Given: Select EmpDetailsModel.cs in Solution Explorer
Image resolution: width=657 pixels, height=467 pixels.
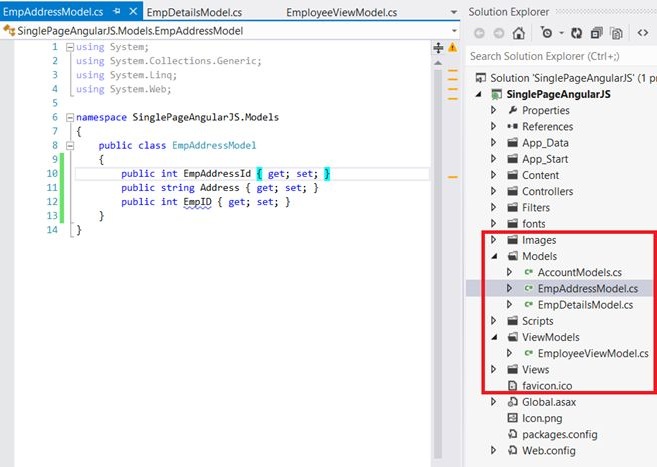Looking at the screenshot, I should click(585, 305).
